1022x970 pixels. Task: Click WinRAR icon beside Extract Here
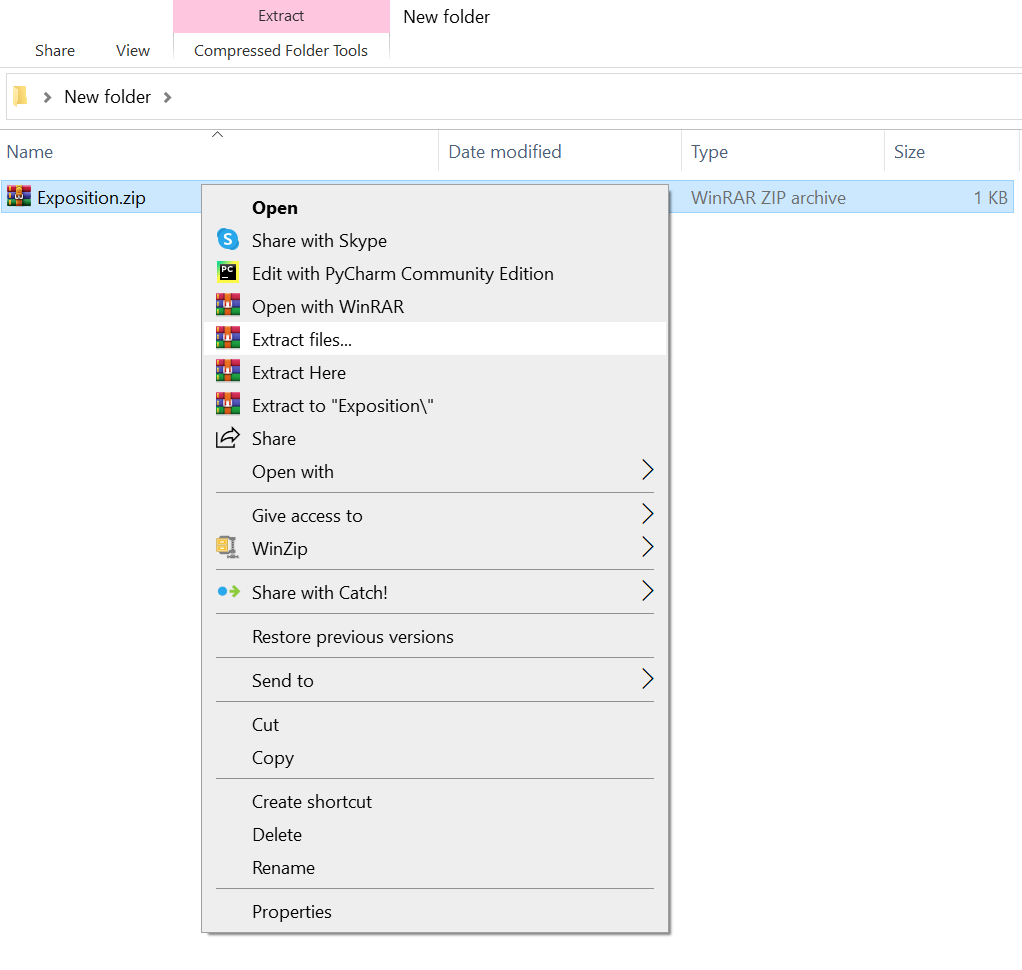pyautogui.click(x=227, y=371)
